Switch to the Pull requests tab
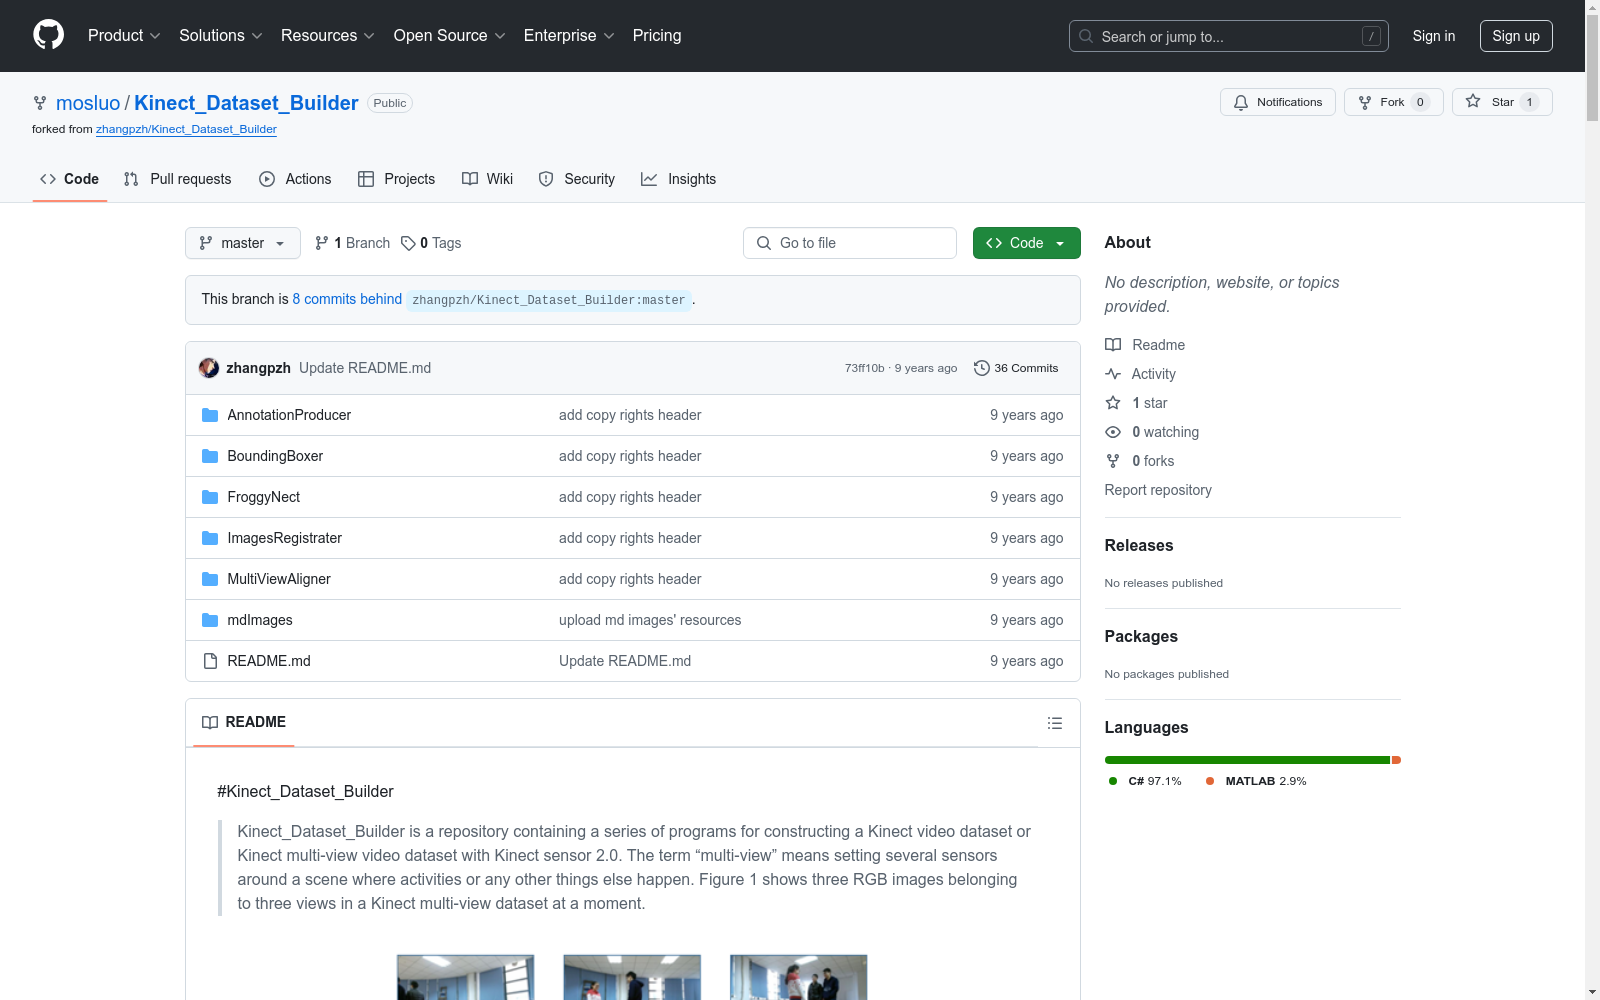The width and height of the screenshot is (1600, 1000). click(178, 179)
